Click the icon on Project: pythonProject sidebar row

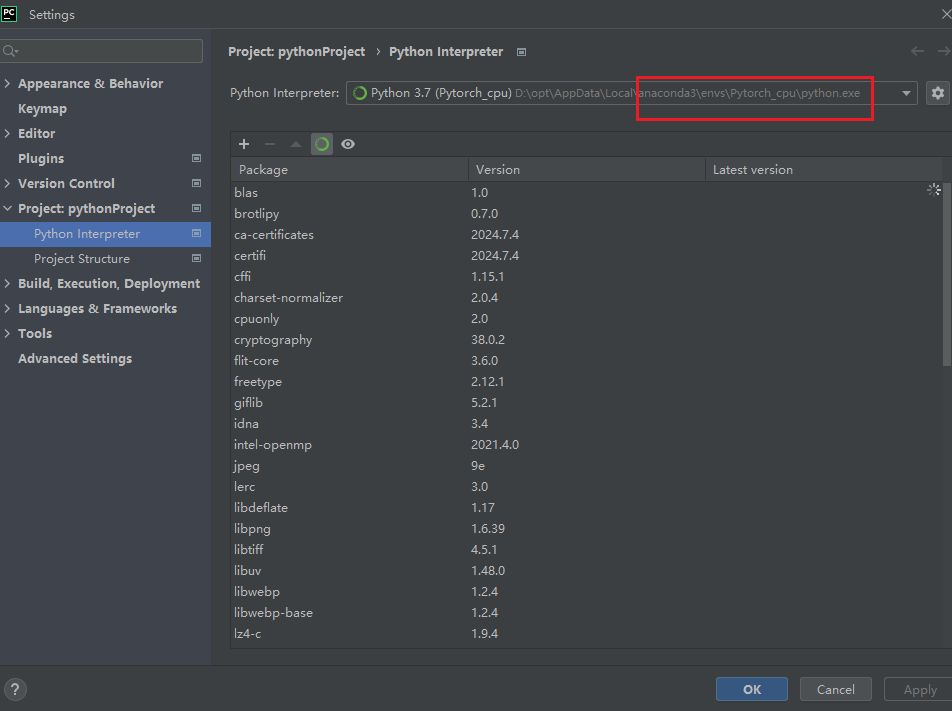[x=197, y=208]
